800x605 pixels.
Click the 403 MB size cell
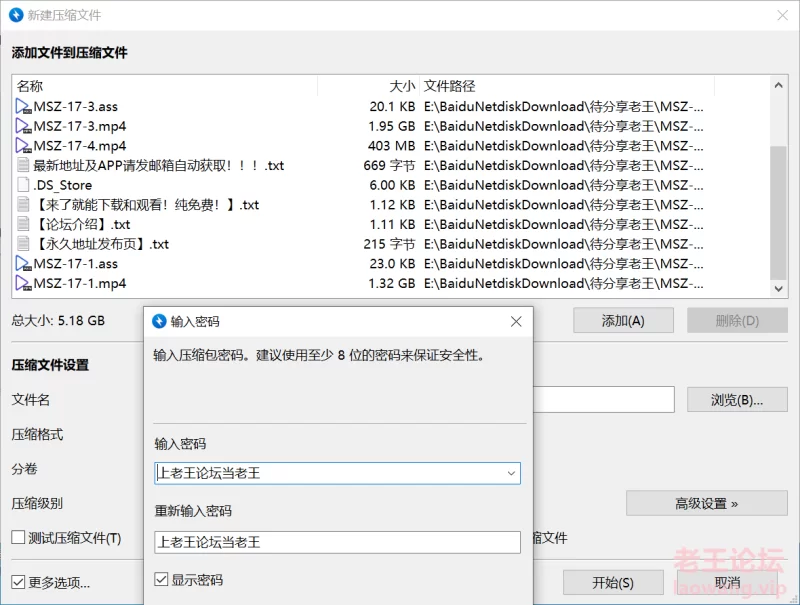click(x=391, y=146)
